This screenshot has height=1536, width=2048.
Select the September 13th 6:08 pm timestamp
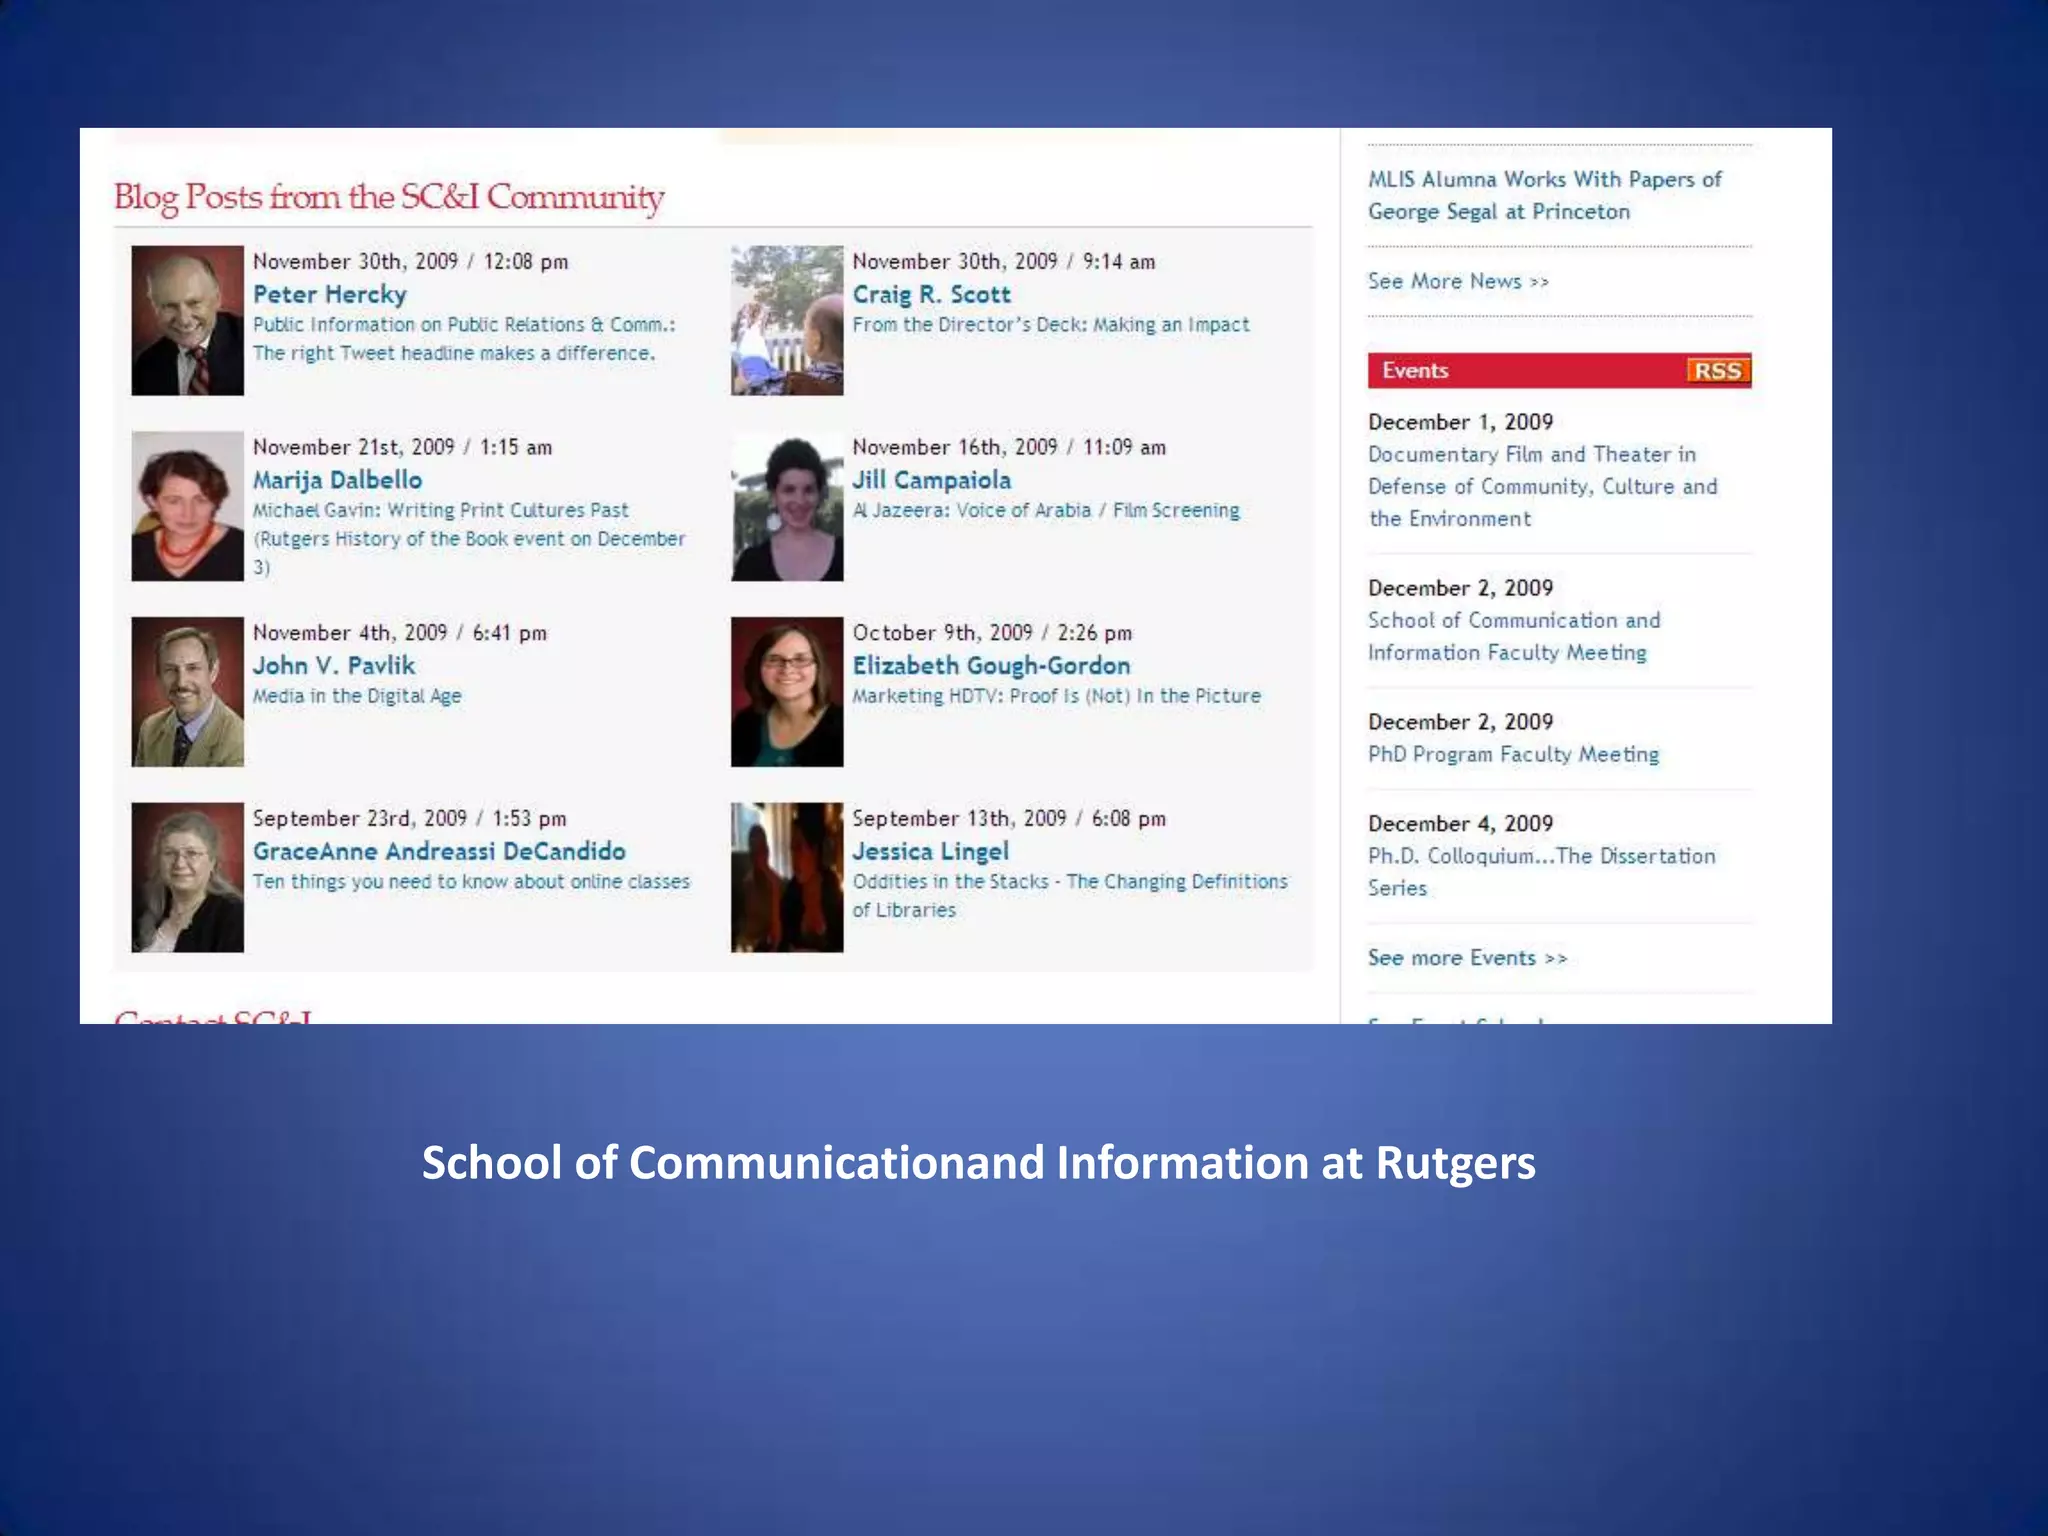(x=1009, y=819)
